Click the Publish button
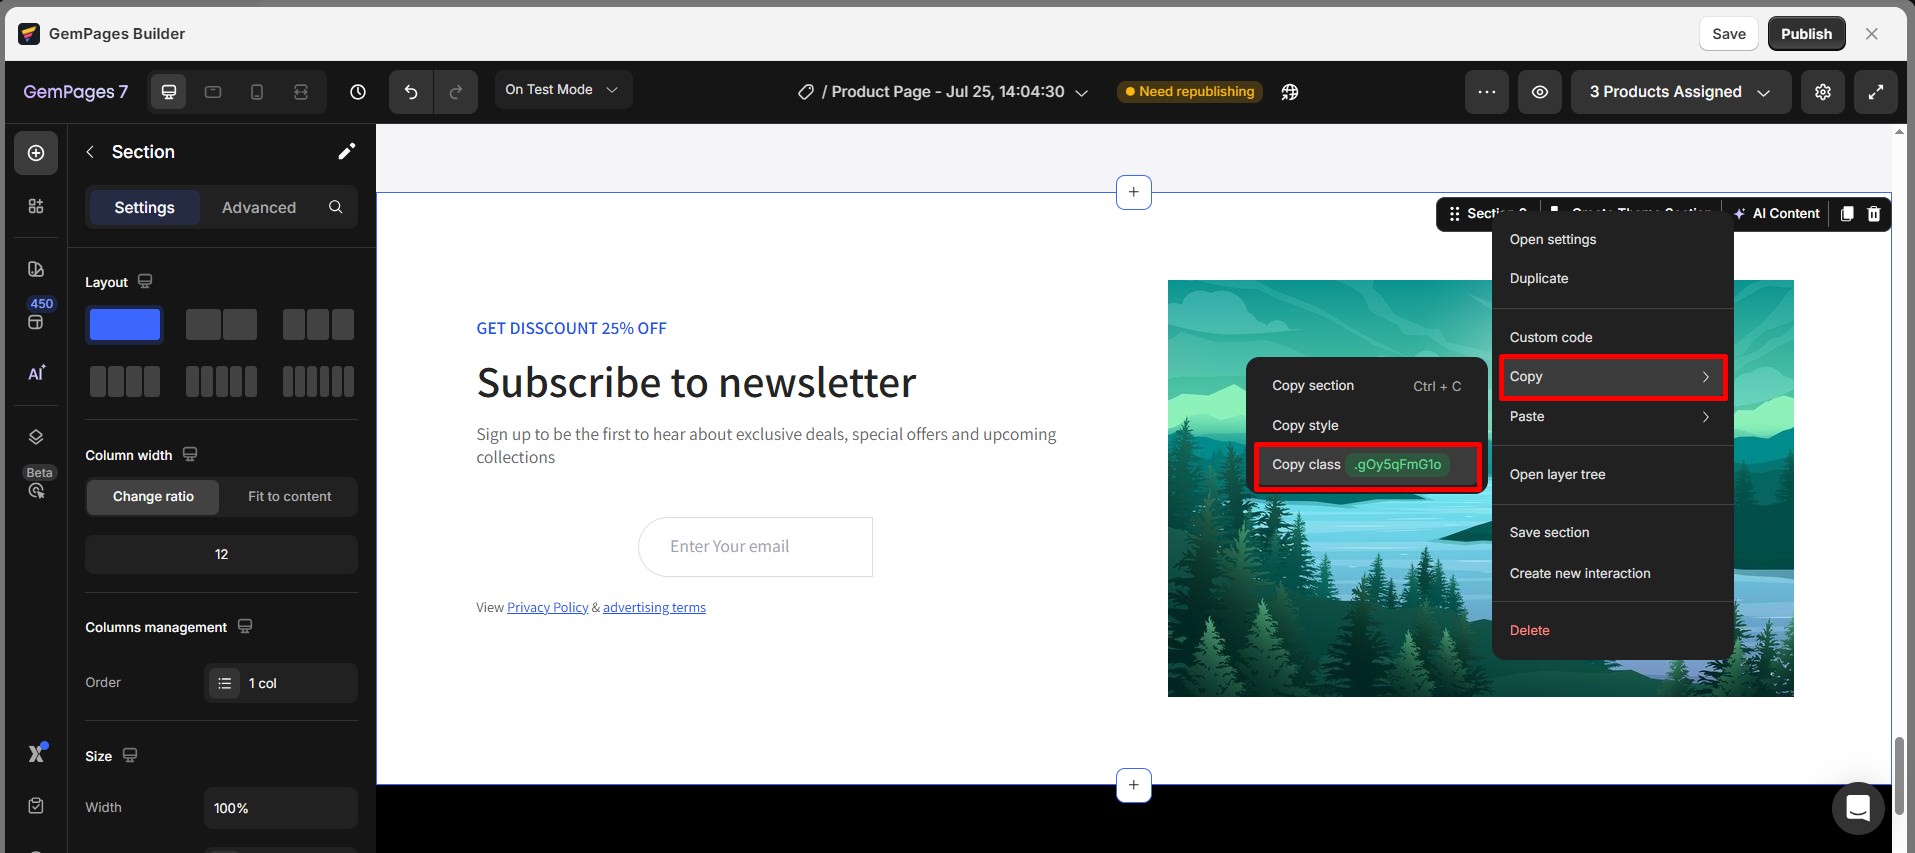This screenshot has width=1915, height=853. (1806, 34)
